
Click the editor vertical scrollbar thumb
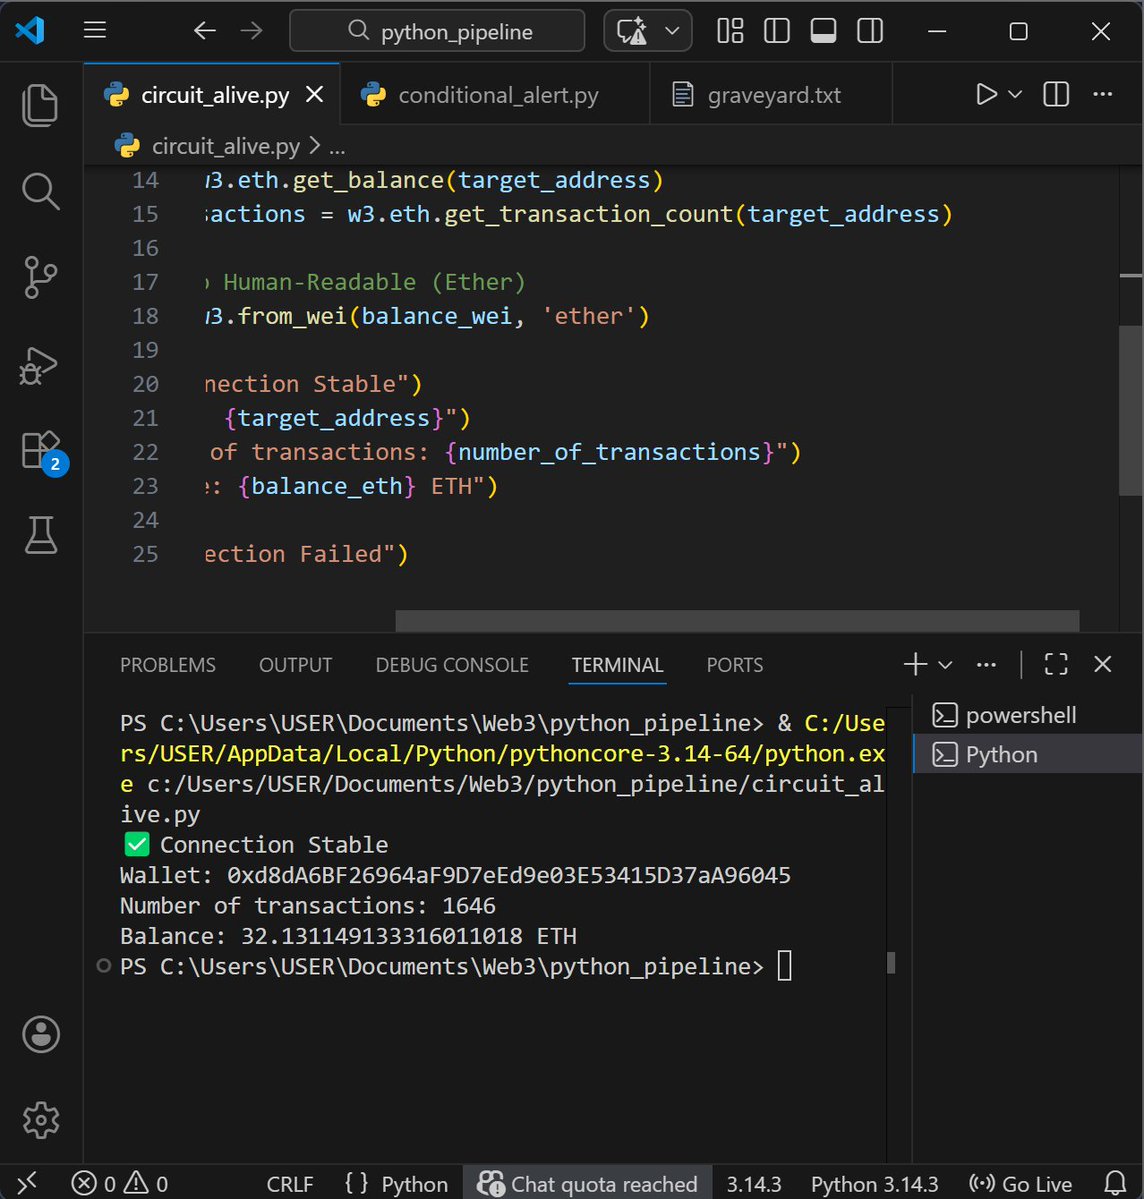pos(1130,411)
